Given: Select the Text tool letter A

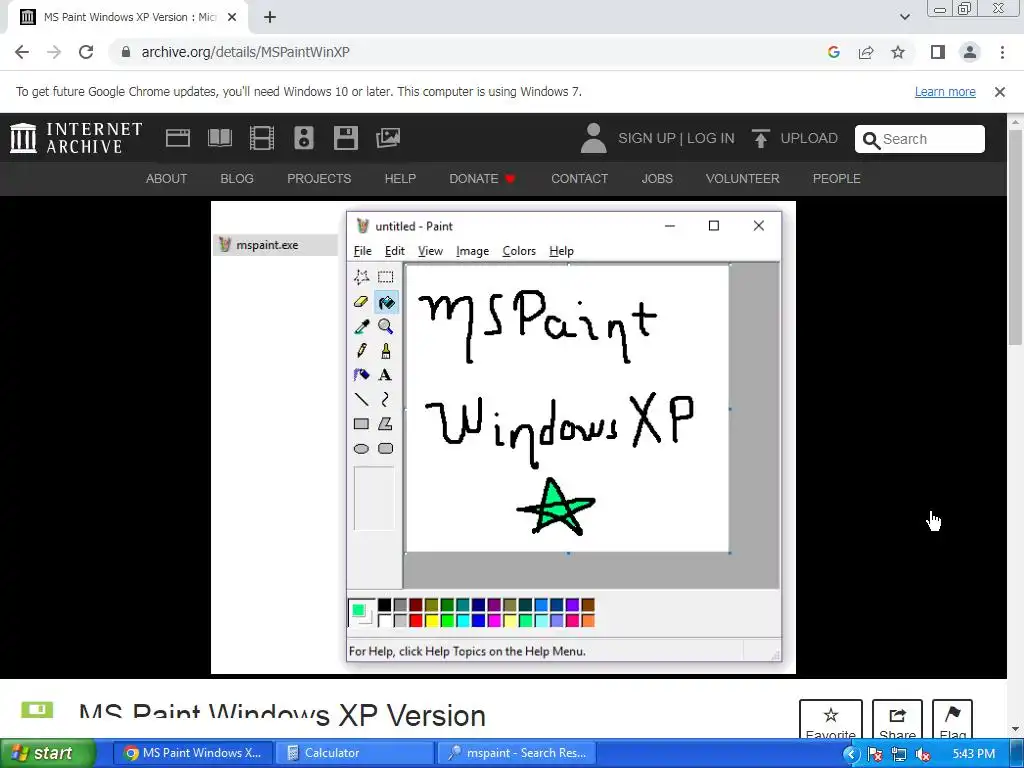Looking at the screenshot, I should [x=386, y=375].
